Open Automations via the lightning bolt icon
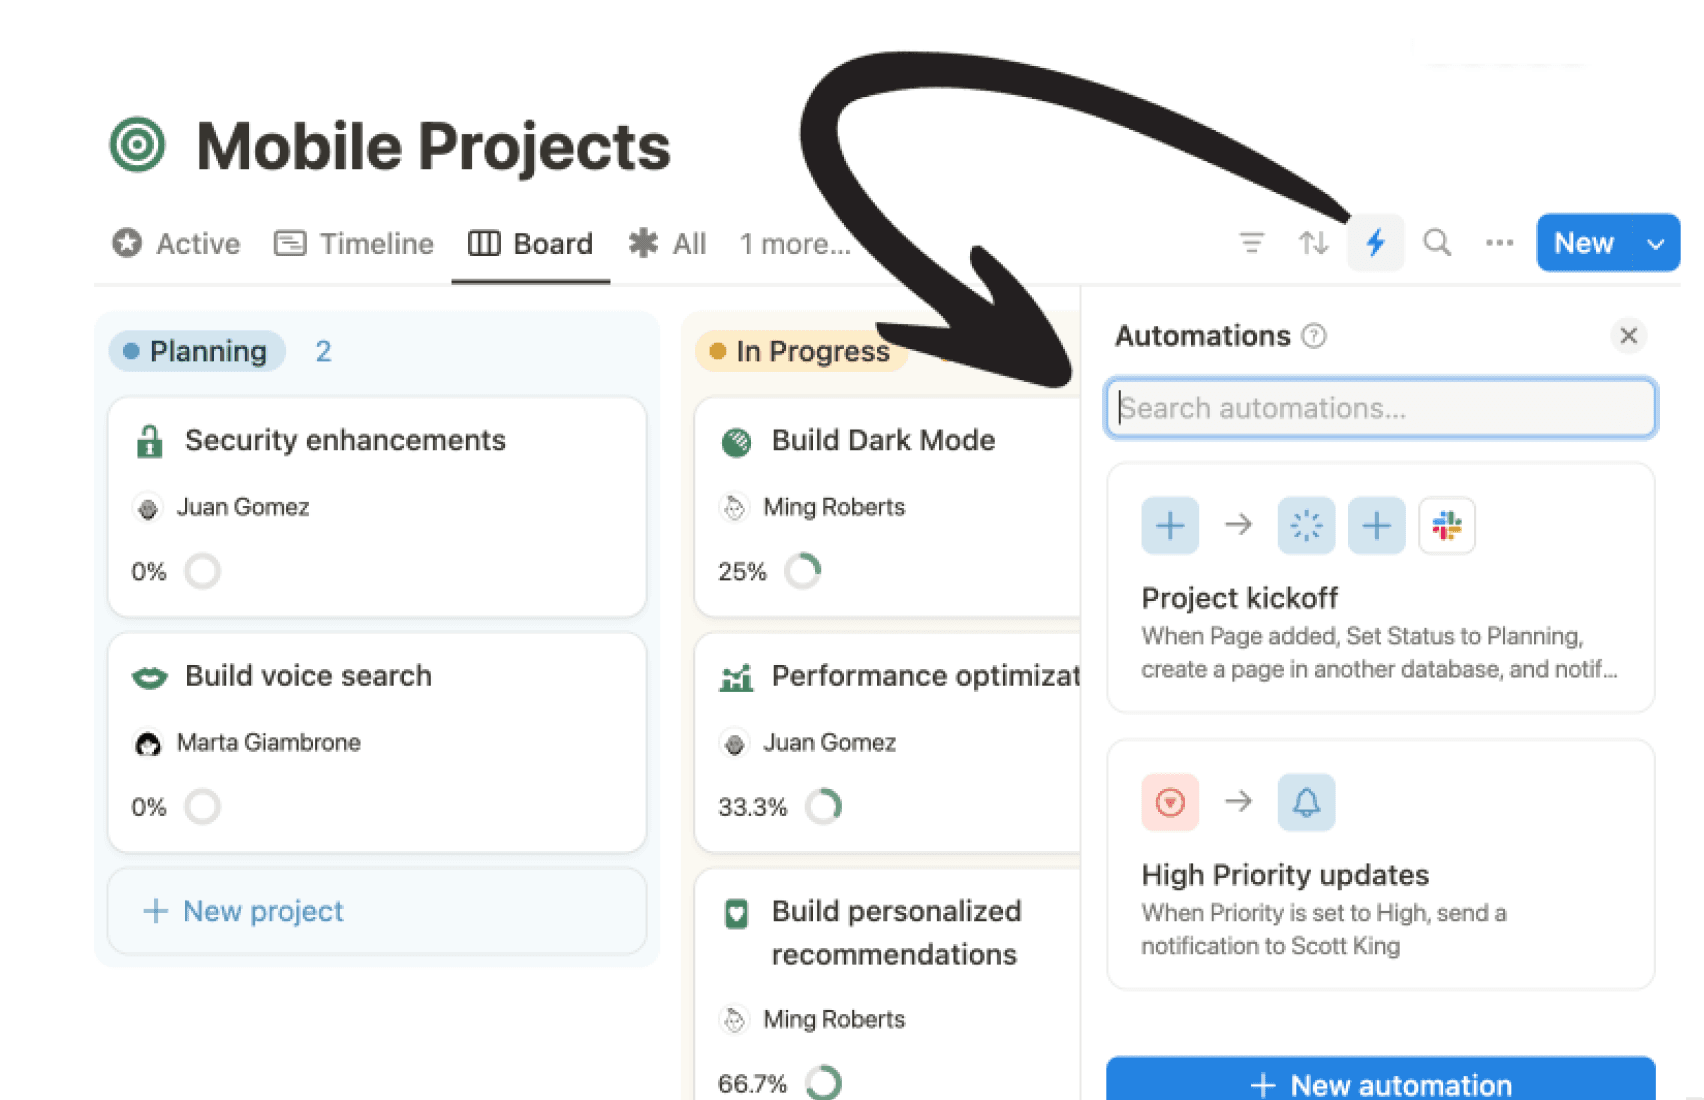Viewport: 1704px width, 1100px height. click(x=1376, y=242)
